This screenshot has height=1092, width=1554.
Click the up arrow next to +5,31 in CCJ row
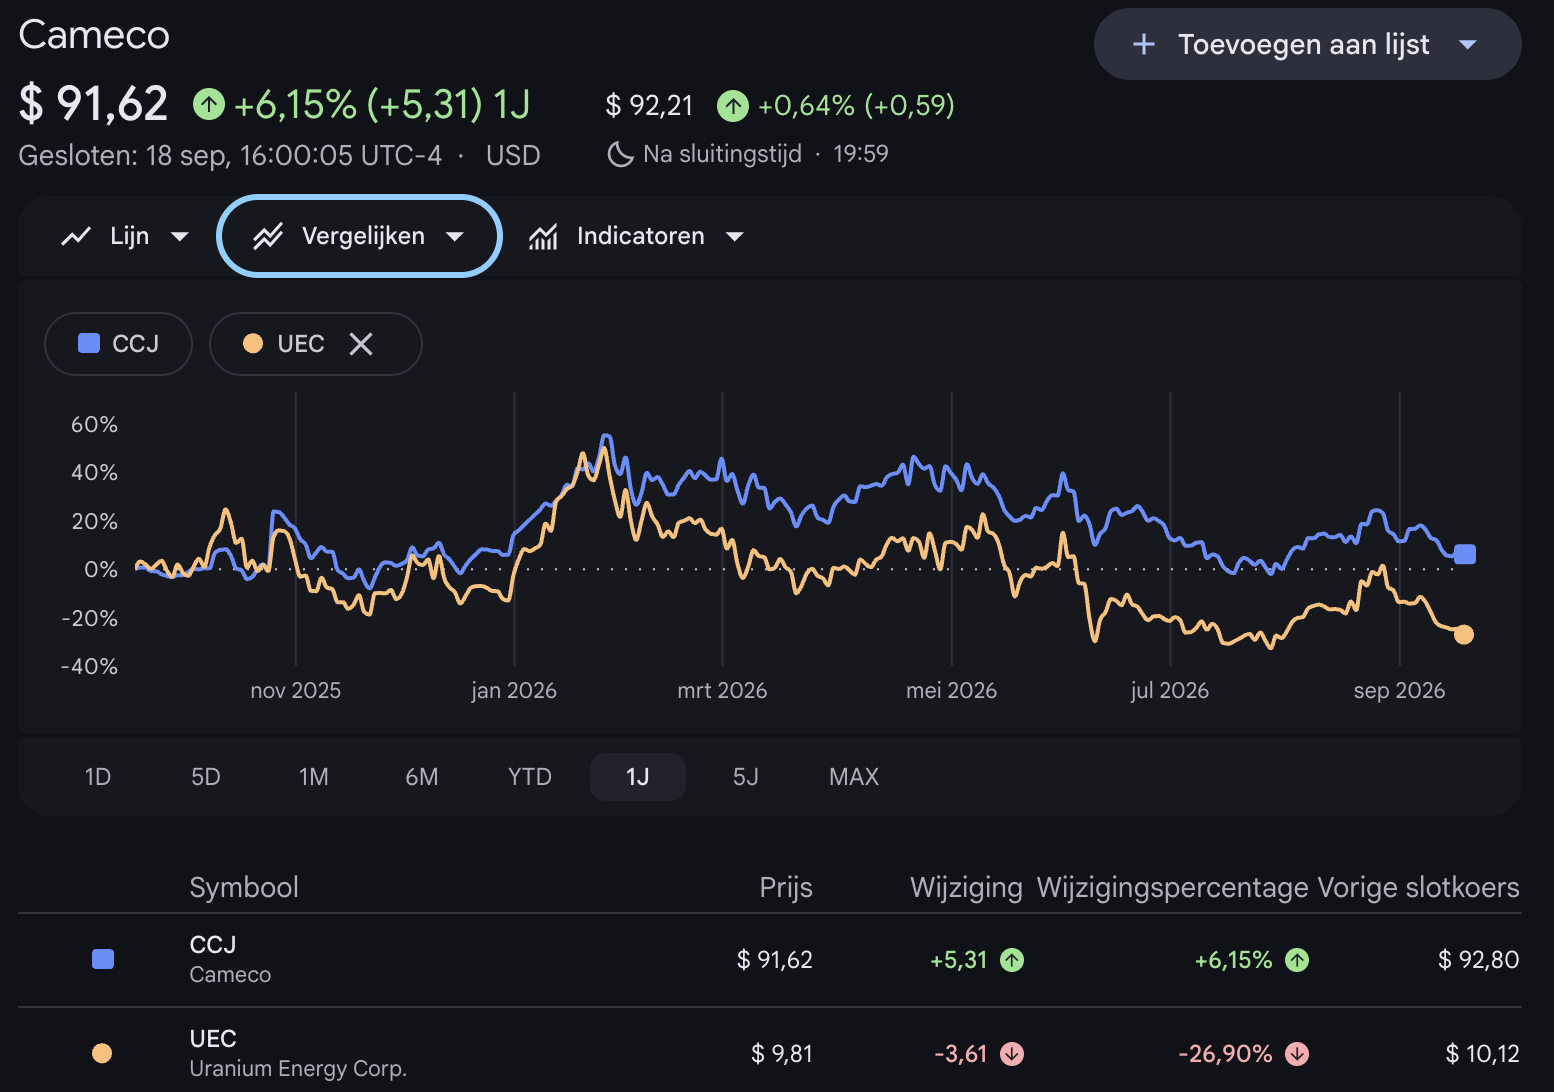(1012, 960)
